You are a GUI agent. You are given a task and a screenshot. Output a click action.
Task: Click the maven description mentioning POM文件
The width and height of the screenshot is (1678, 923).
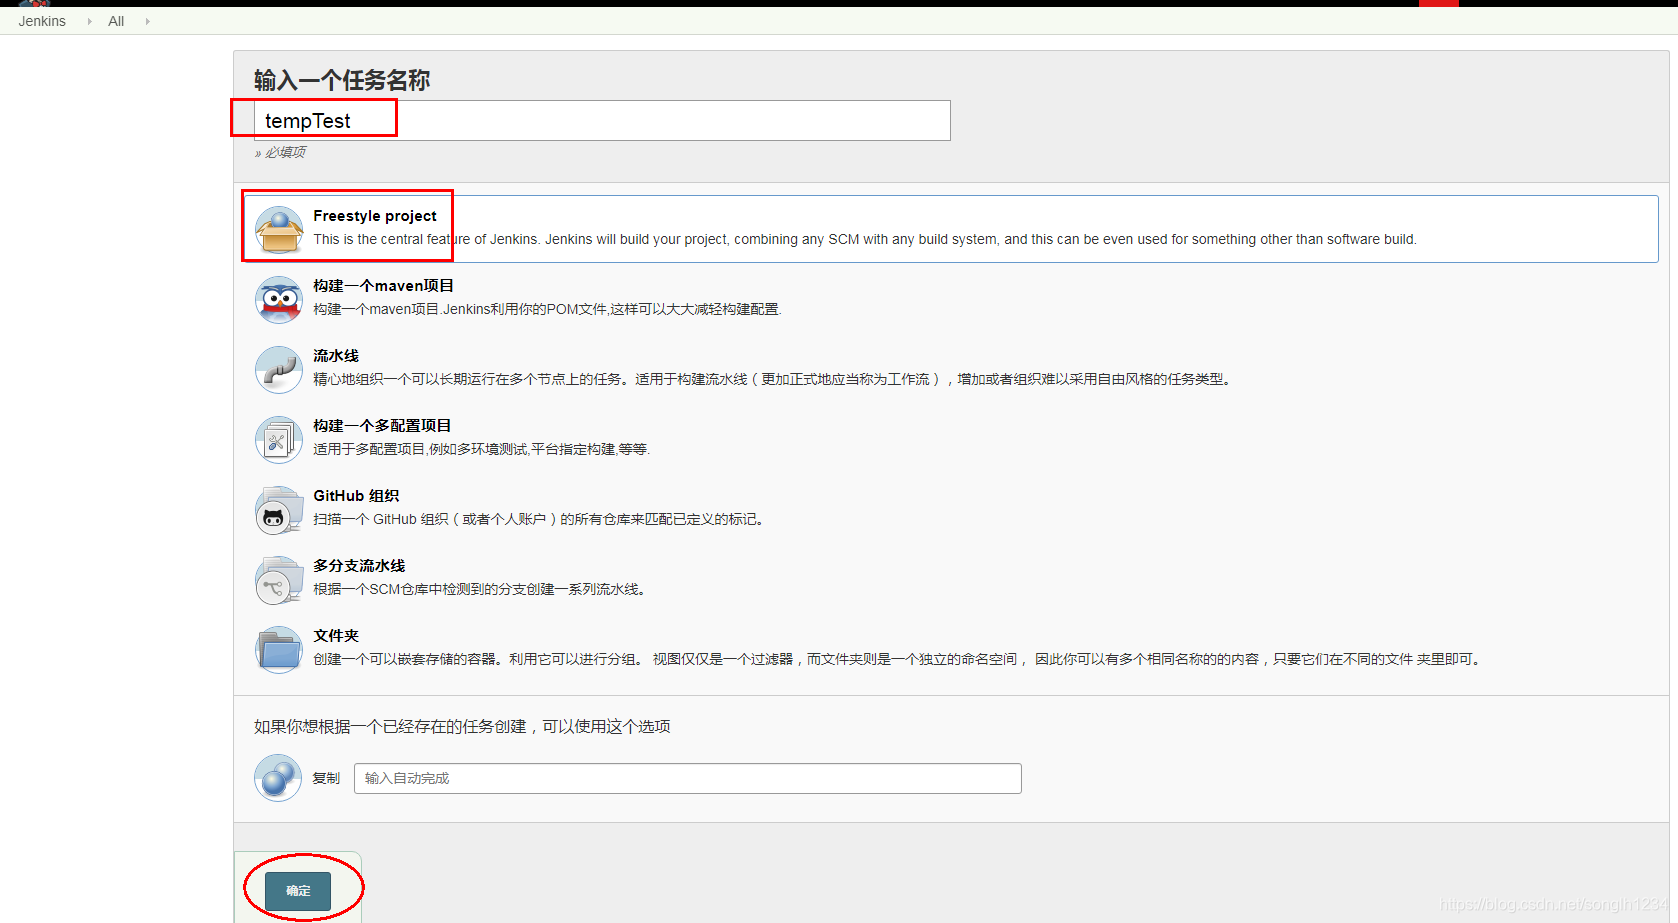[547, 309]
